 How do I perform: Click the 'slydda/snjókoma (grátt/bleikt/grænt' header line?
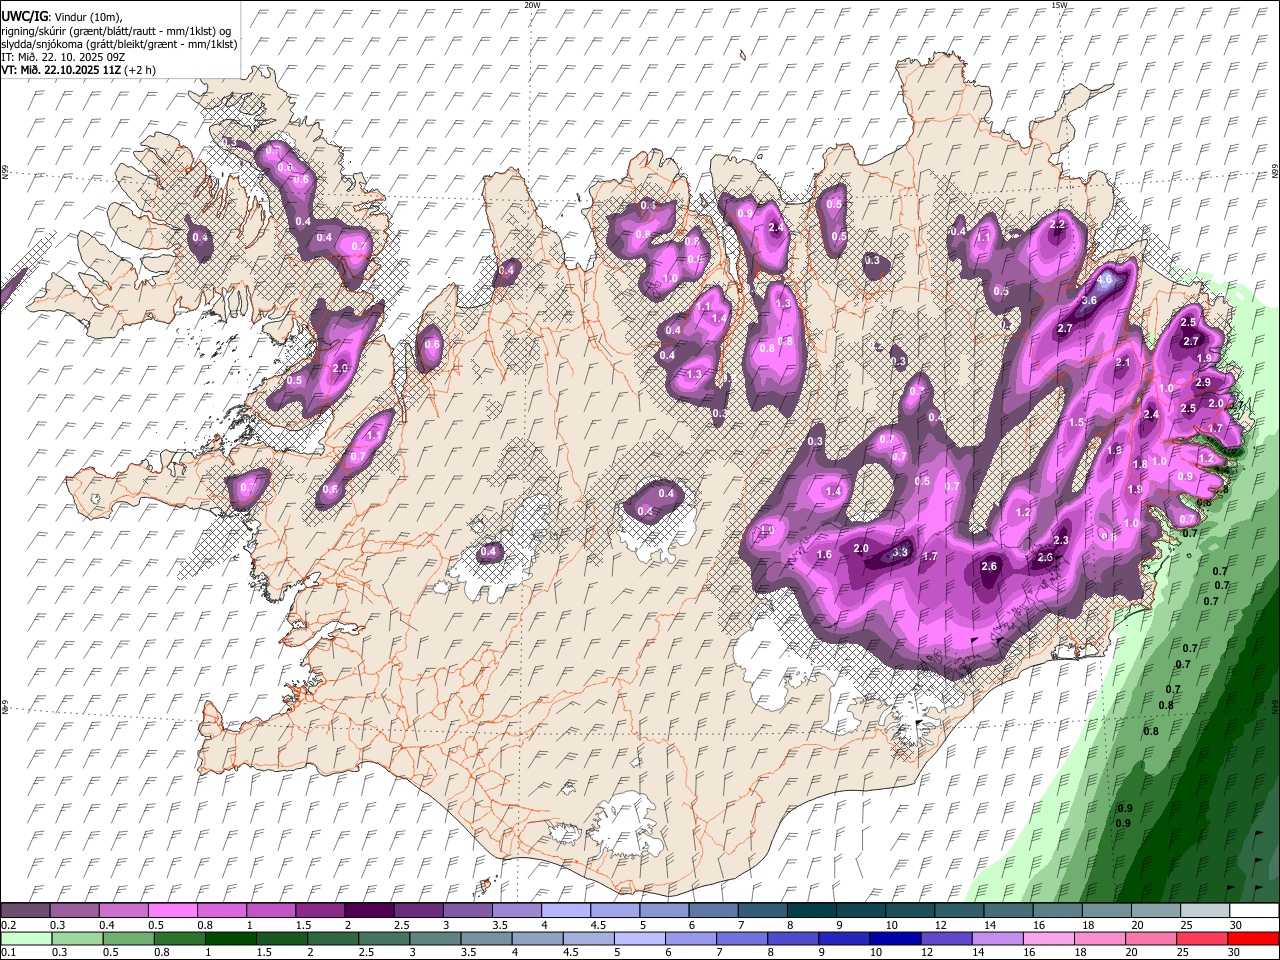119,44
